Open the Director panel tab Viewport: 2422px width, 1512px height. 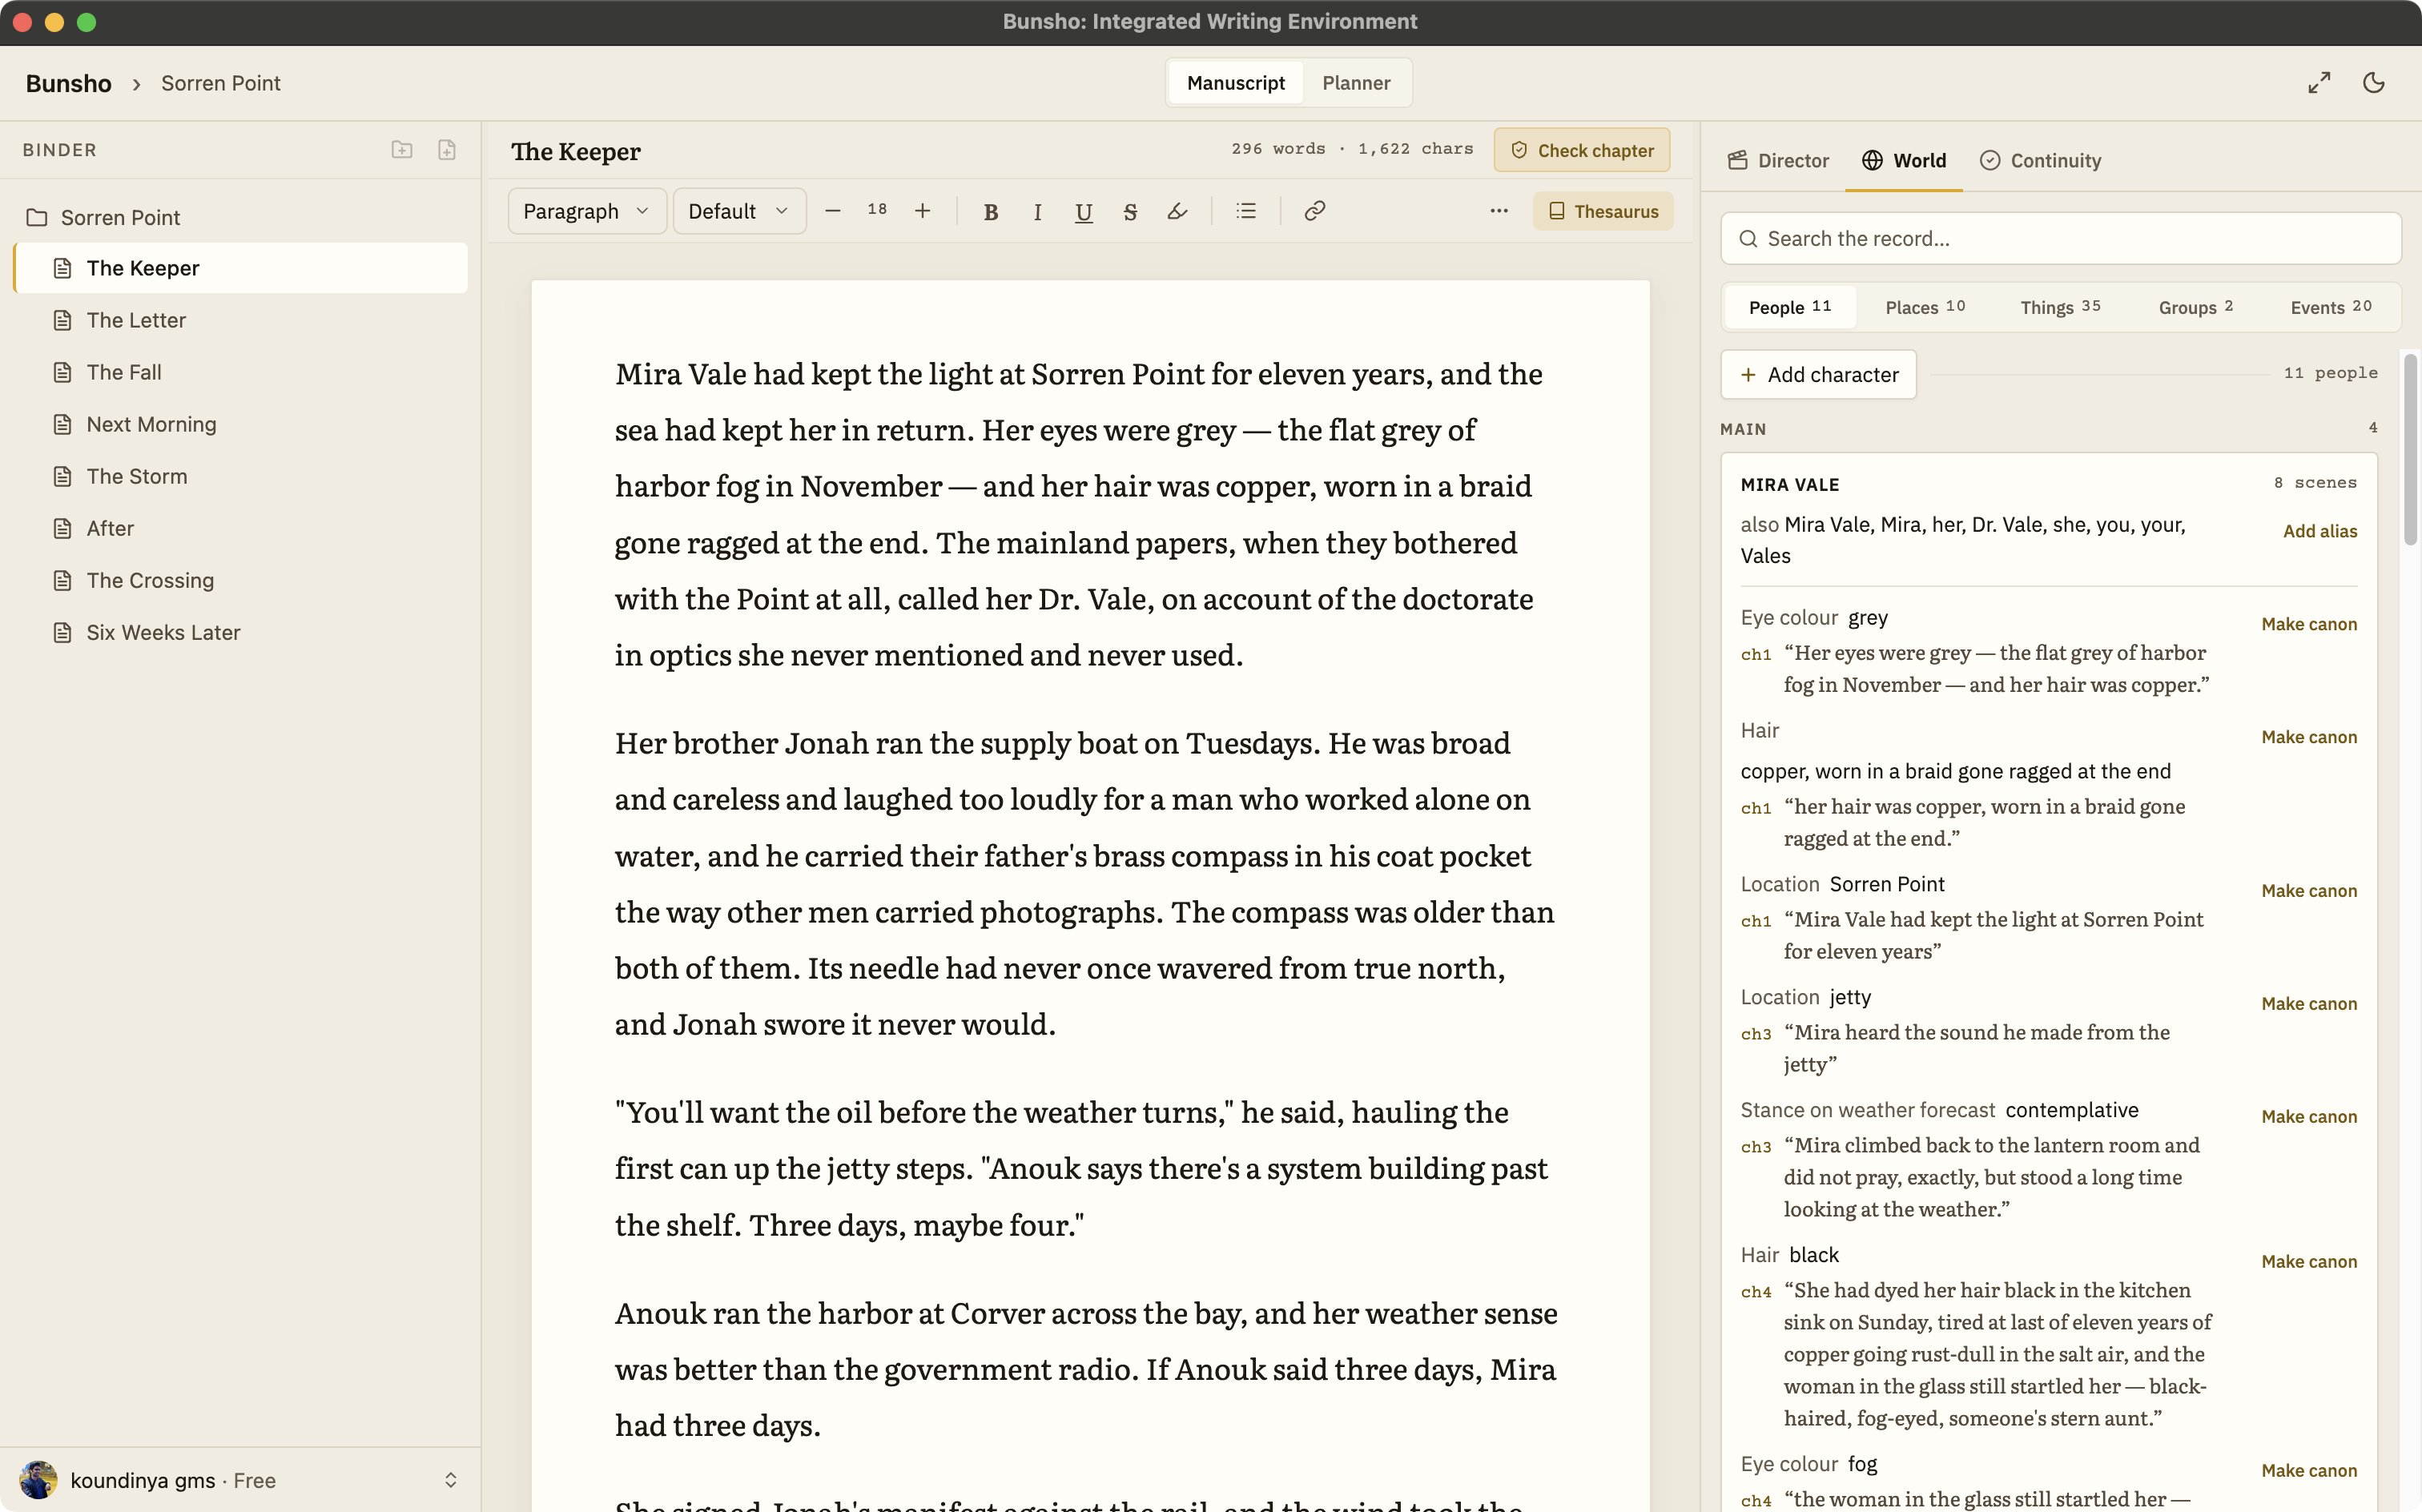1778,161
